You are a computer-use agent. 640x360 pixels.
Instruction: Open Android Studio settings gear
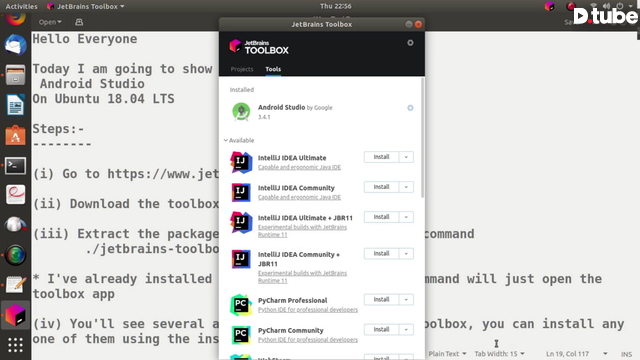[410, 108]
